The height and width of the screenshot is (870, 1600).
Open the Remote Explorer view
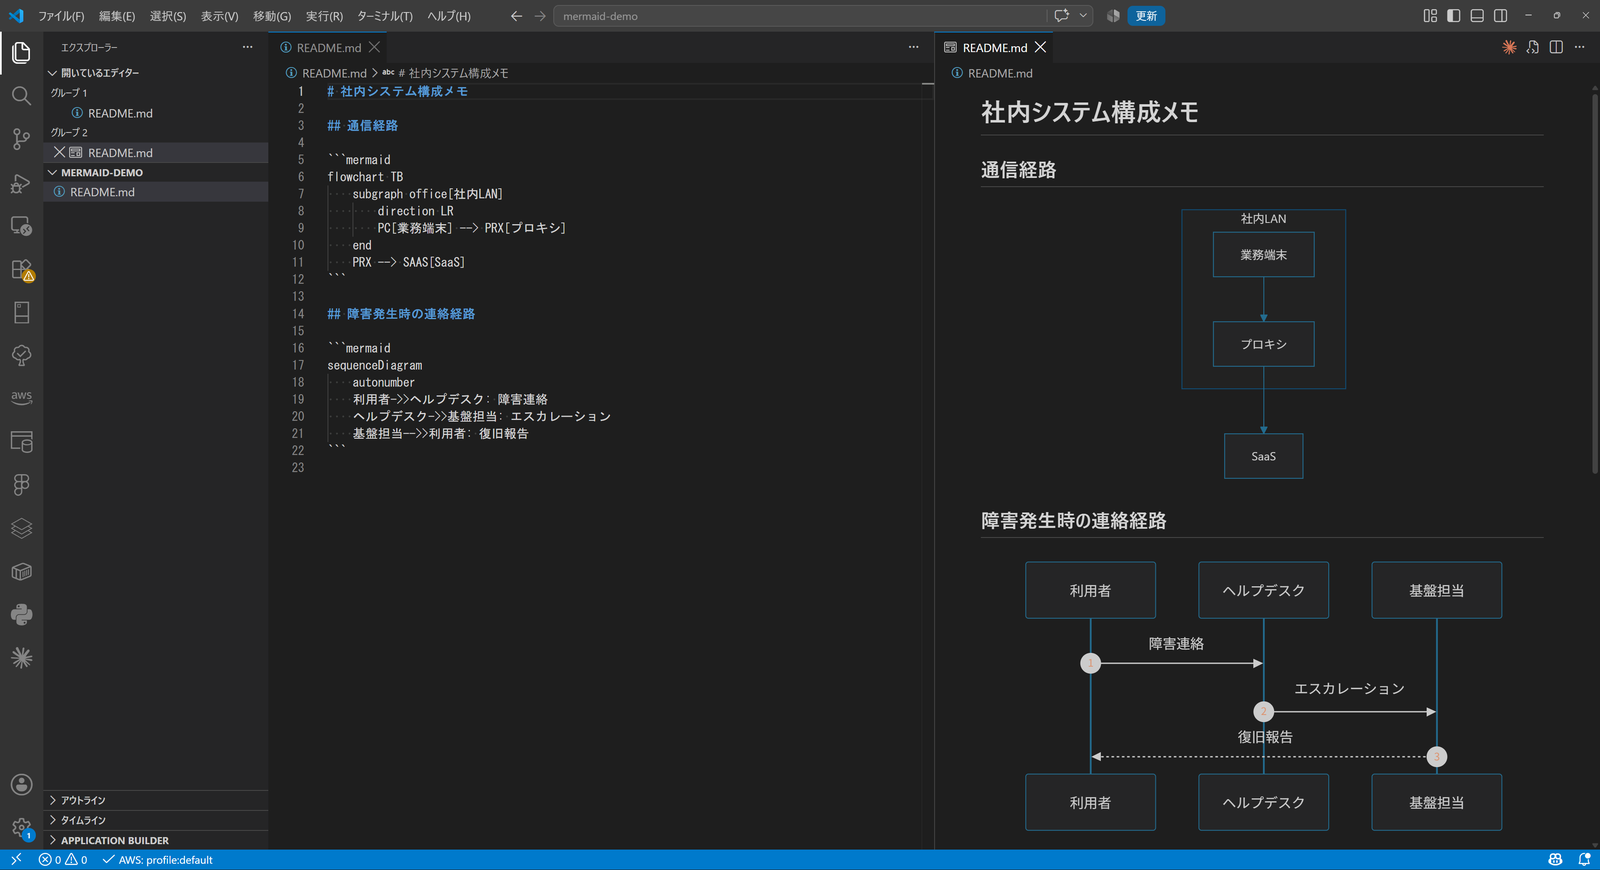click(21, 226)
